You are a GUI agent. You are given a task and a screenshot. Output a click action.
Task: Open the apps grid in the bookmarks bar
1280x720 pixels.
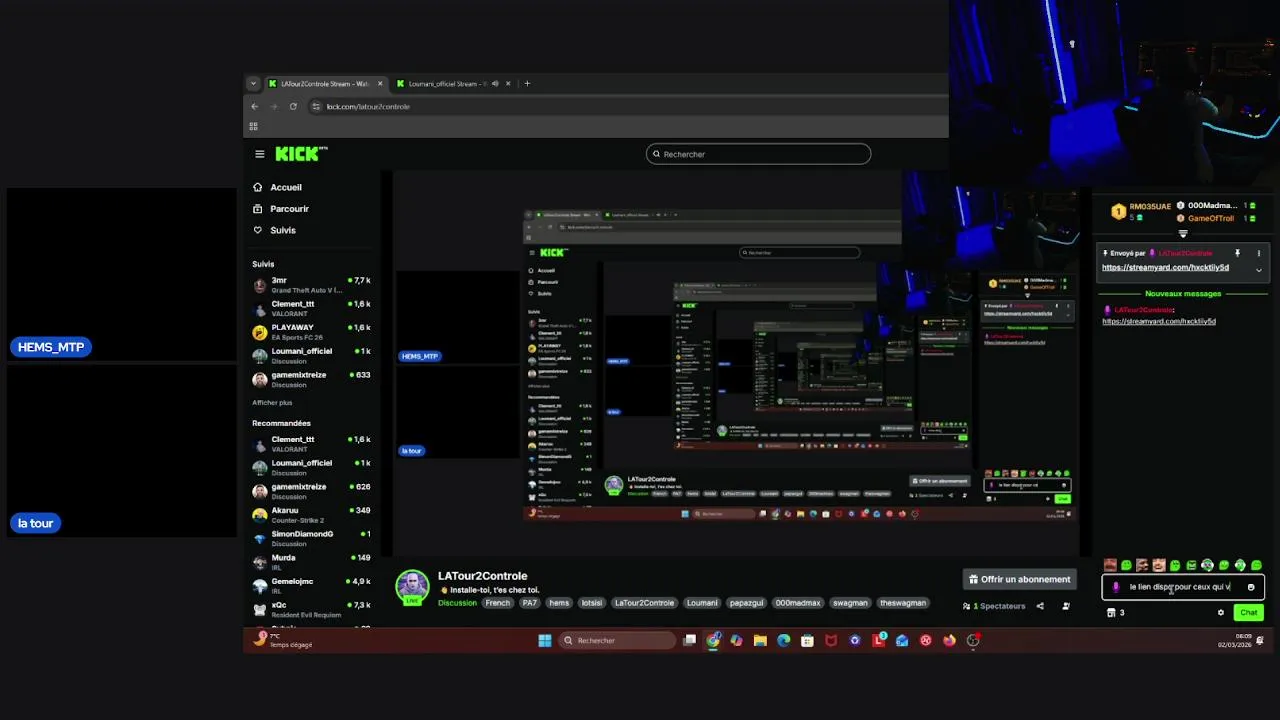pyautogui.click(x=253, y=126)
